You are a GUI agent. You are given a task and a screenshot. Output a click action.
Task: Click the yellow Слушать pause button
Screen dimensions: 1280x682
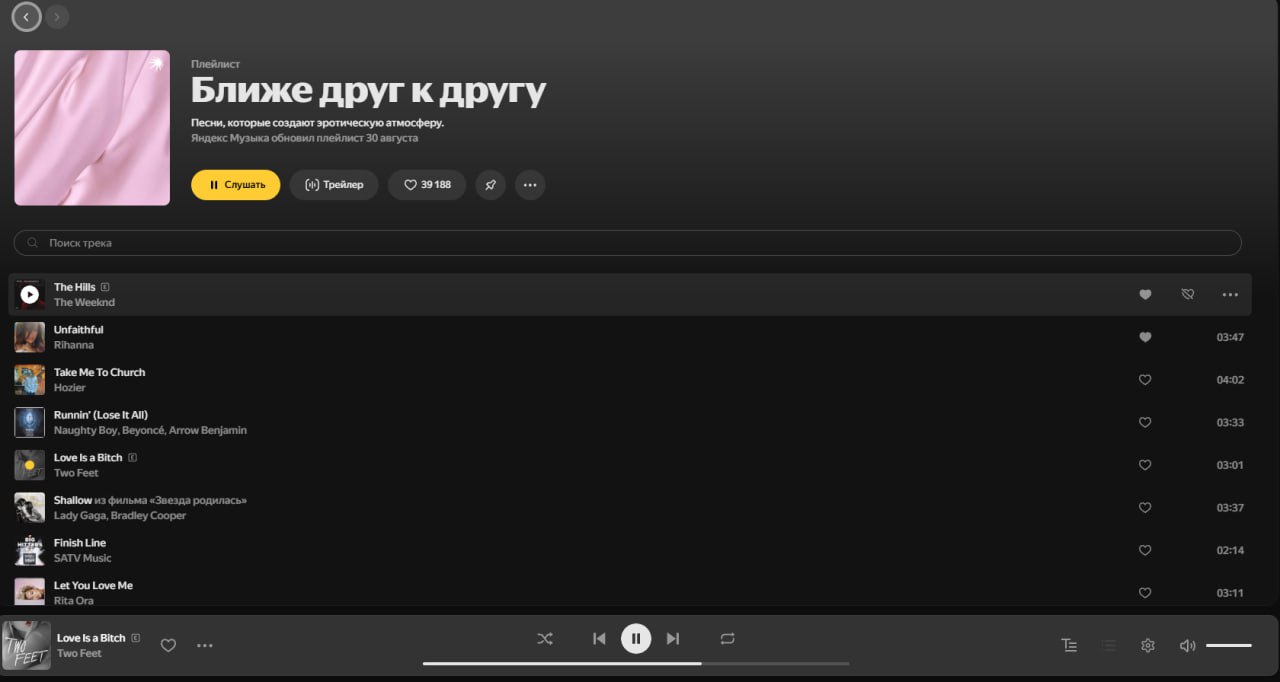click(x=236, y=185)
